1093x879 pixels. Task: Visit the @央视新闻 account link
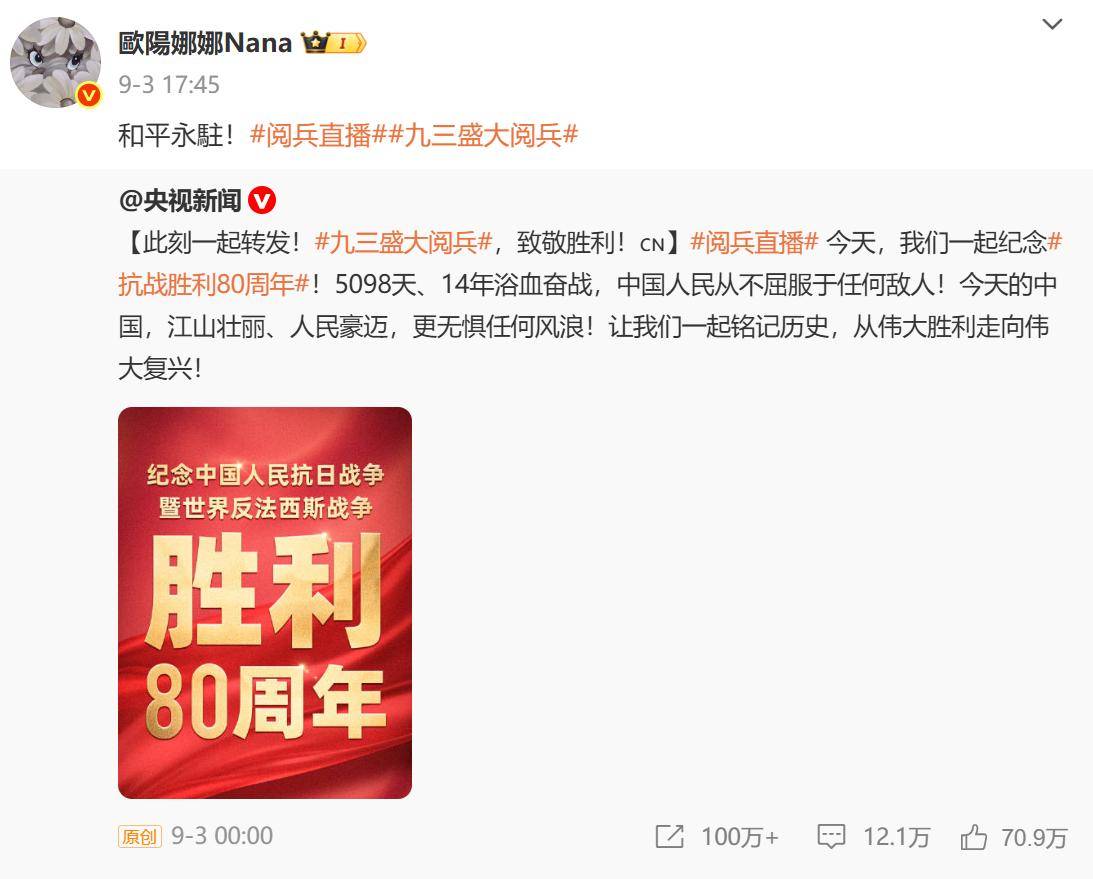(181, 201)
